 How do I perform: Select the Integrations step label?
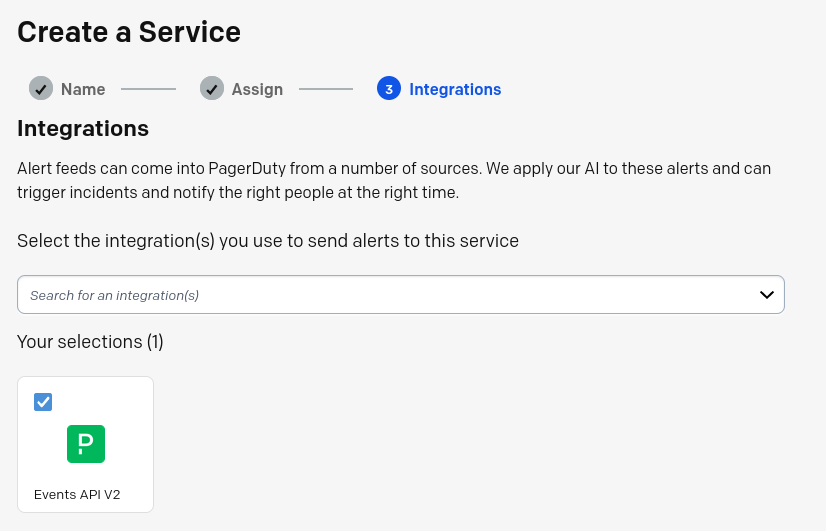455,89
